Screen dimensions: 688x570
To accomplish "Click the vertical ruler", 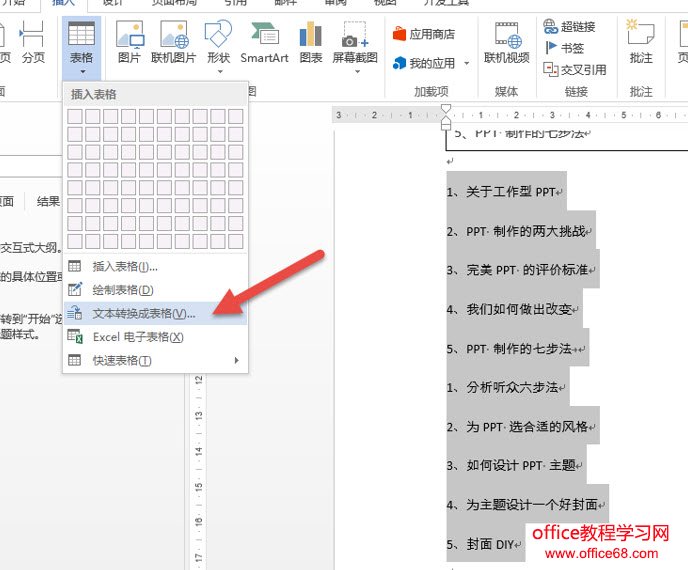I will click(199, 472).
